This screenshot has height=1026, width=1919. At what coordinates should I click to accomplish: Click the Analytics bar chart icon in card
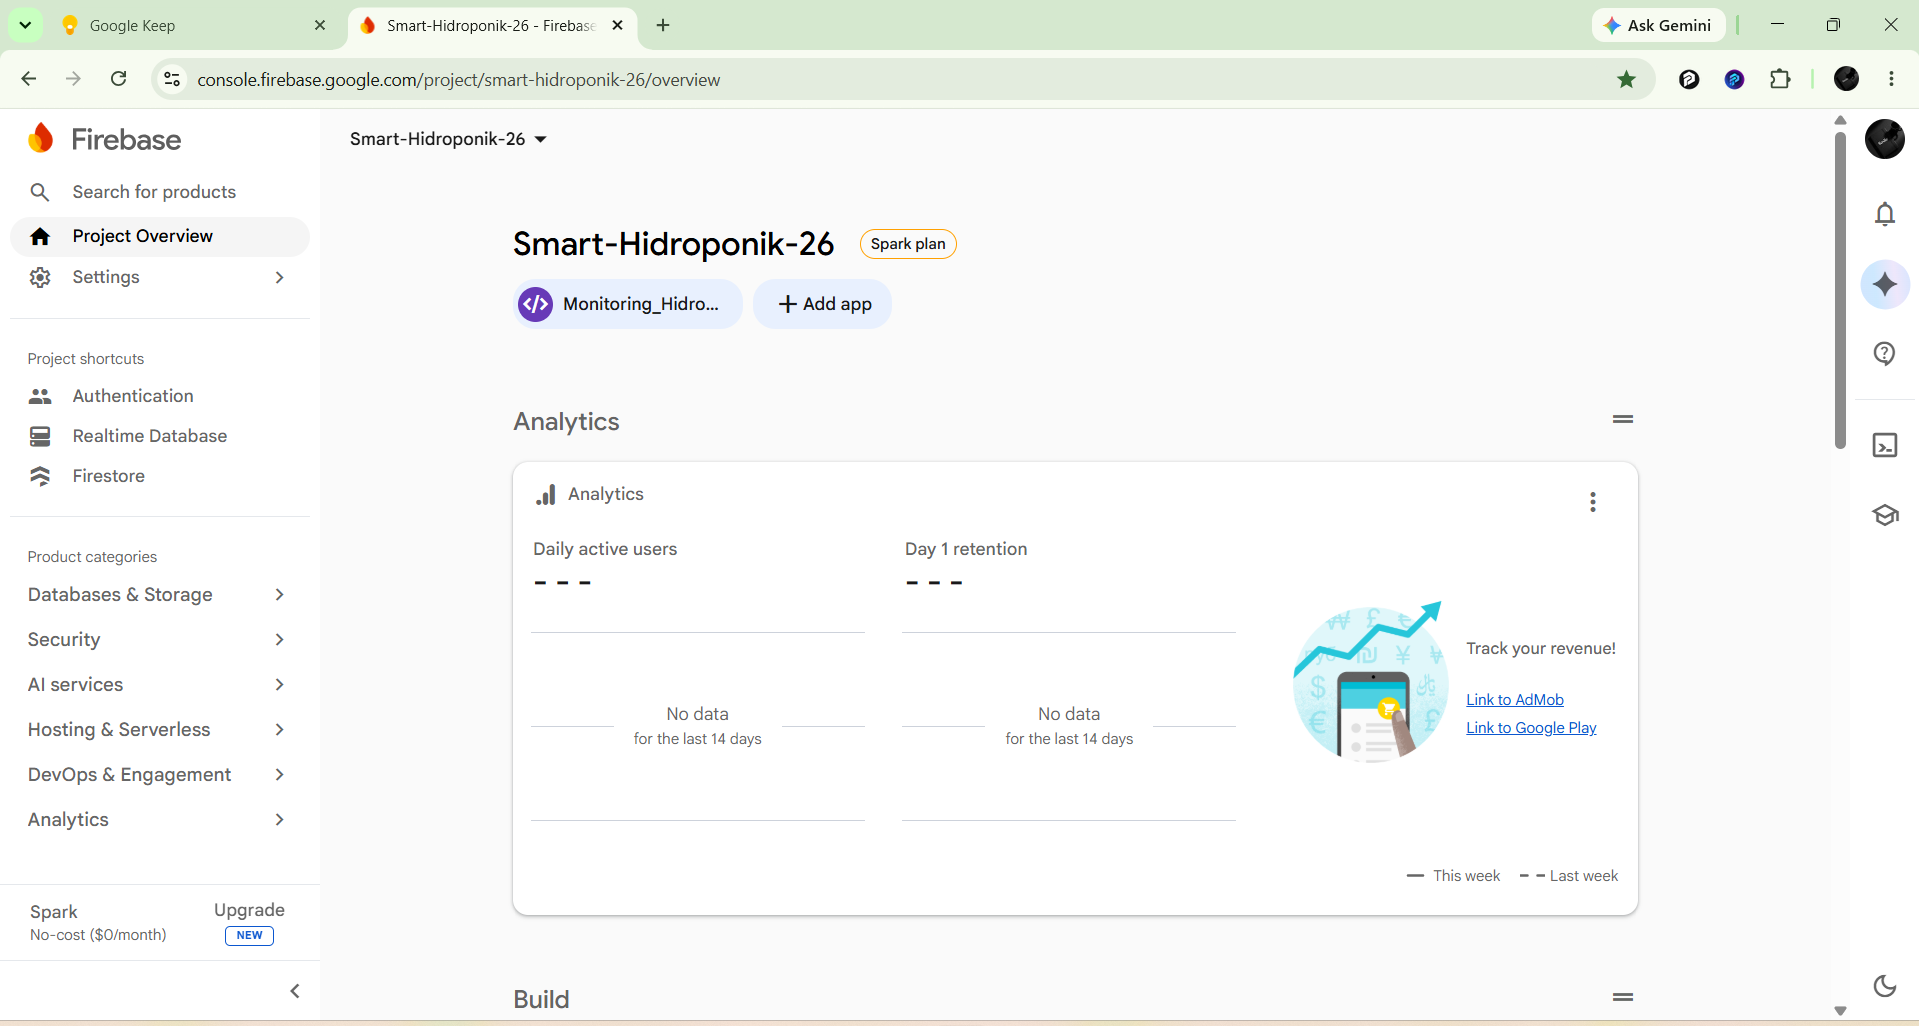point(546,494)
